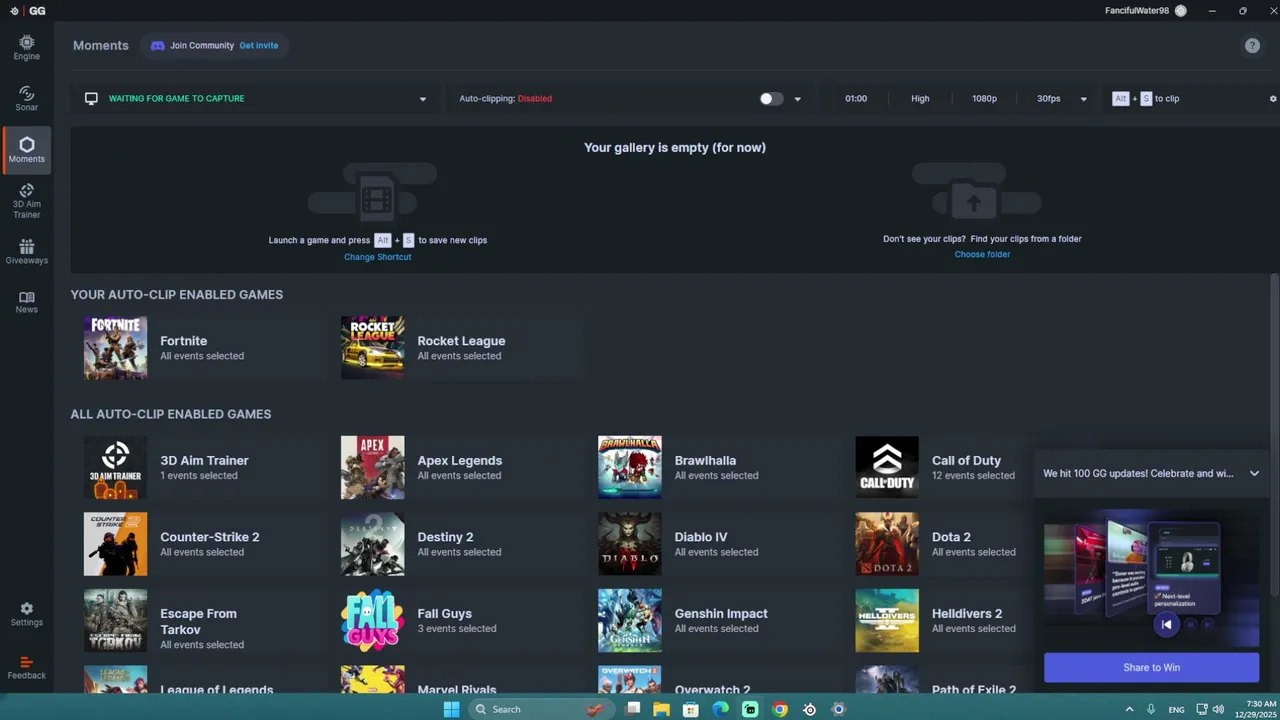Open the Giveaways sidebar section
This screenshot has width=1280, height=720.
pyautogui.click(x=26, y=252)
